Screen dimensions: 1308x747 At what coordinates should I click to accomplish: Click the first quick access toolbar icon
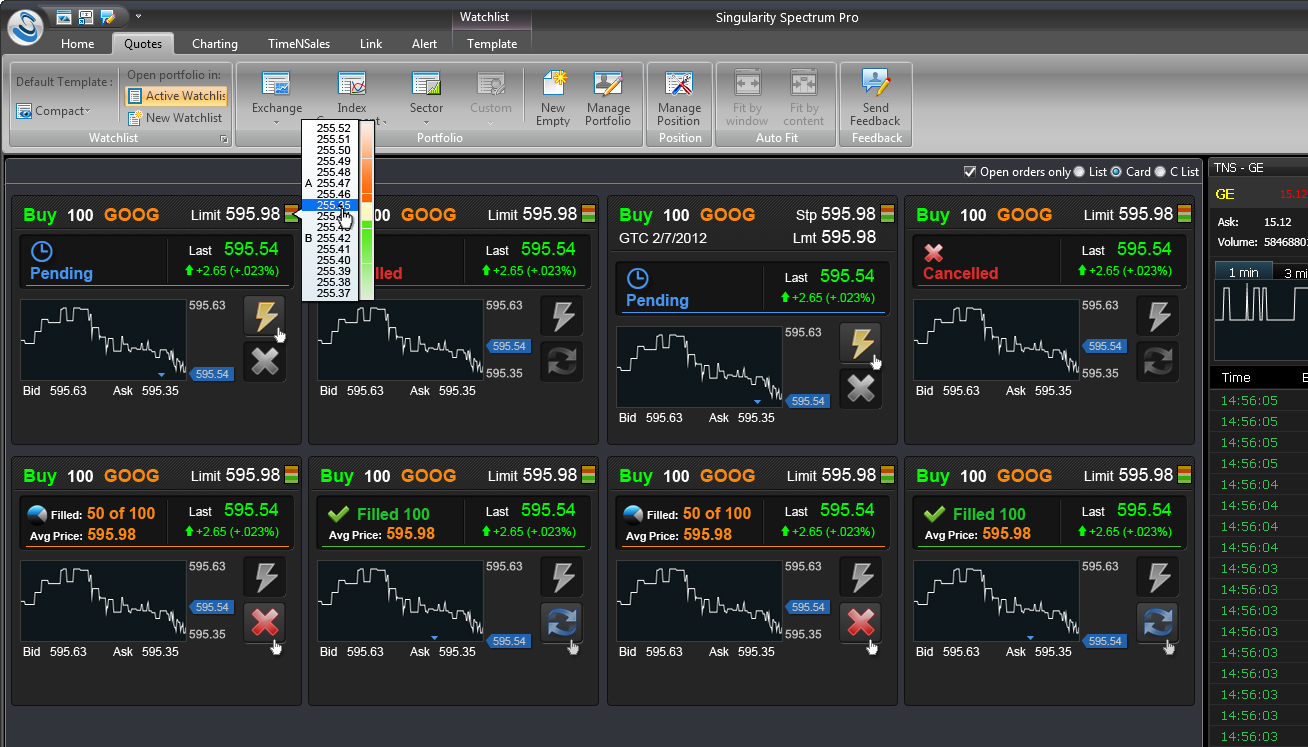(64, 17)
